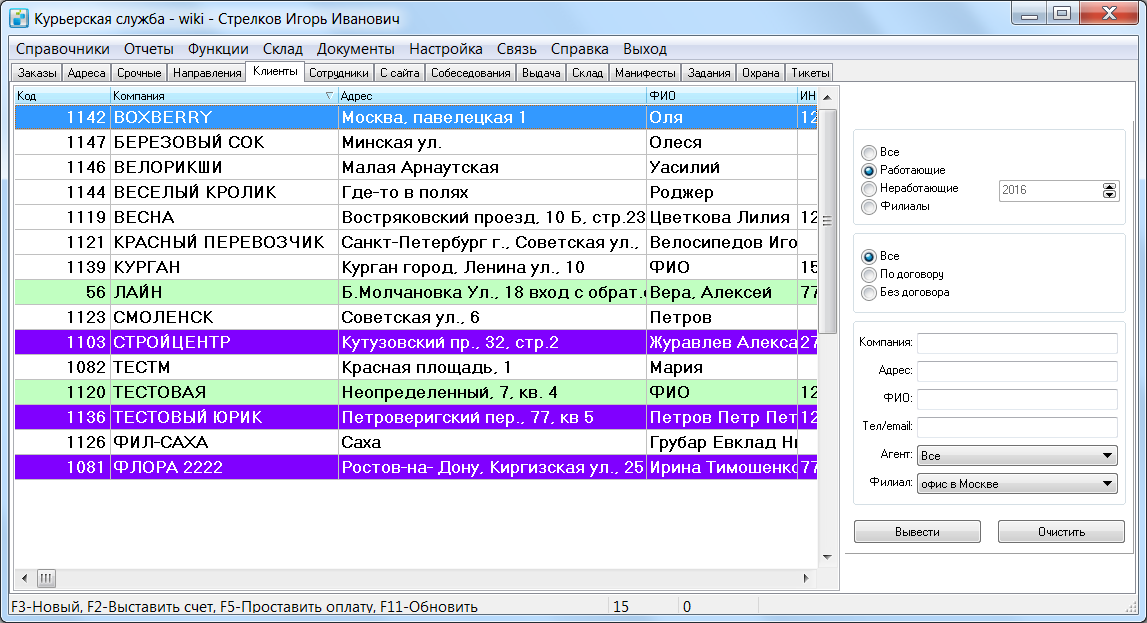Click the Компания filter input field

(x=1017, y=342)
